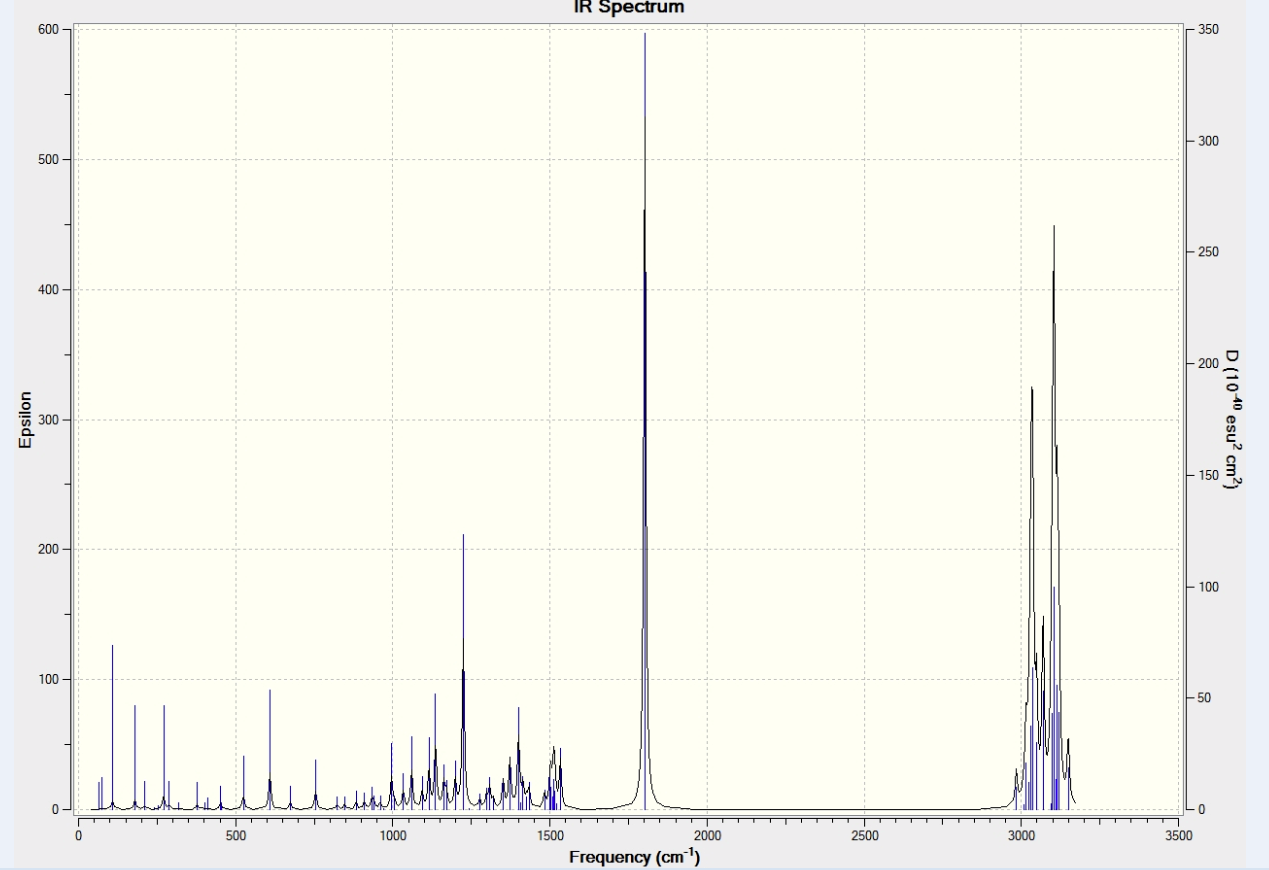Click the 600 tick on the Epsilon axis

[x=50, y=29]
